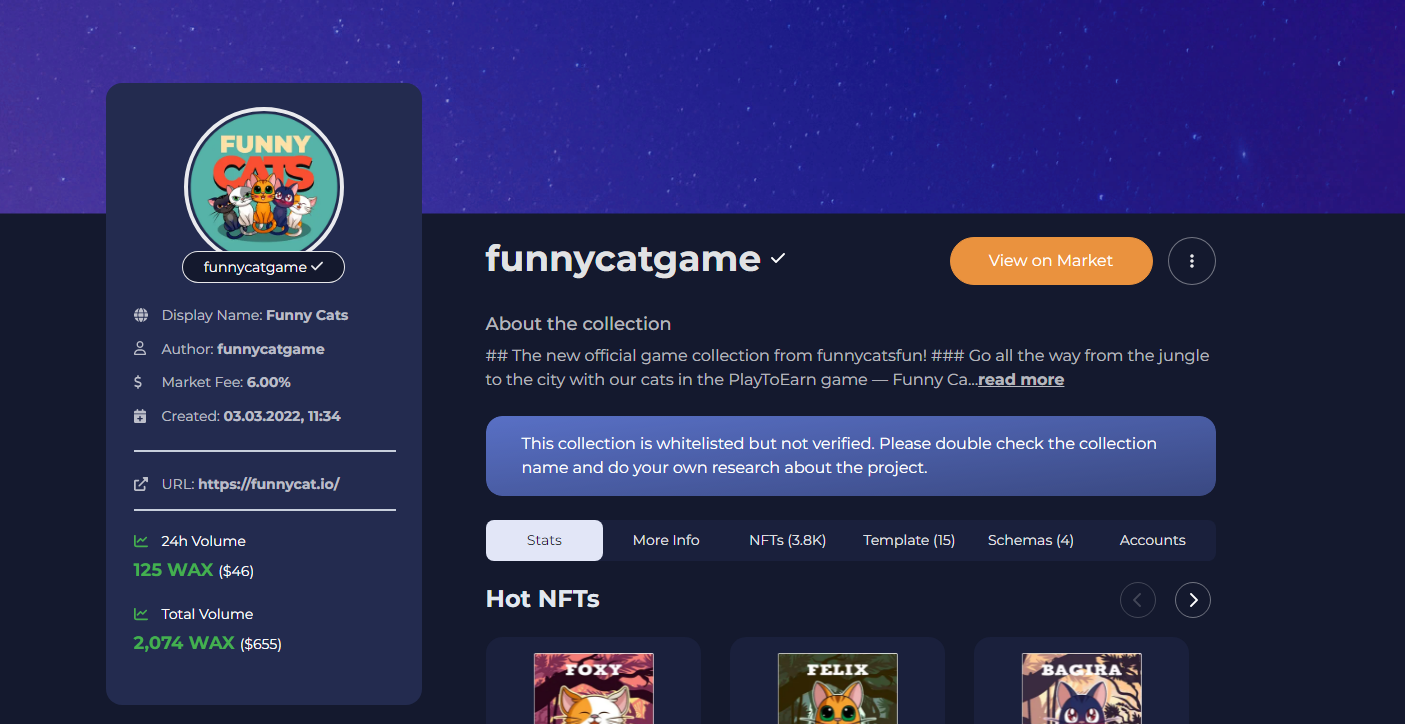Switch to the Template (15) tab
This screenshot has height=724, width=1405.
click(x=909, y=540)
